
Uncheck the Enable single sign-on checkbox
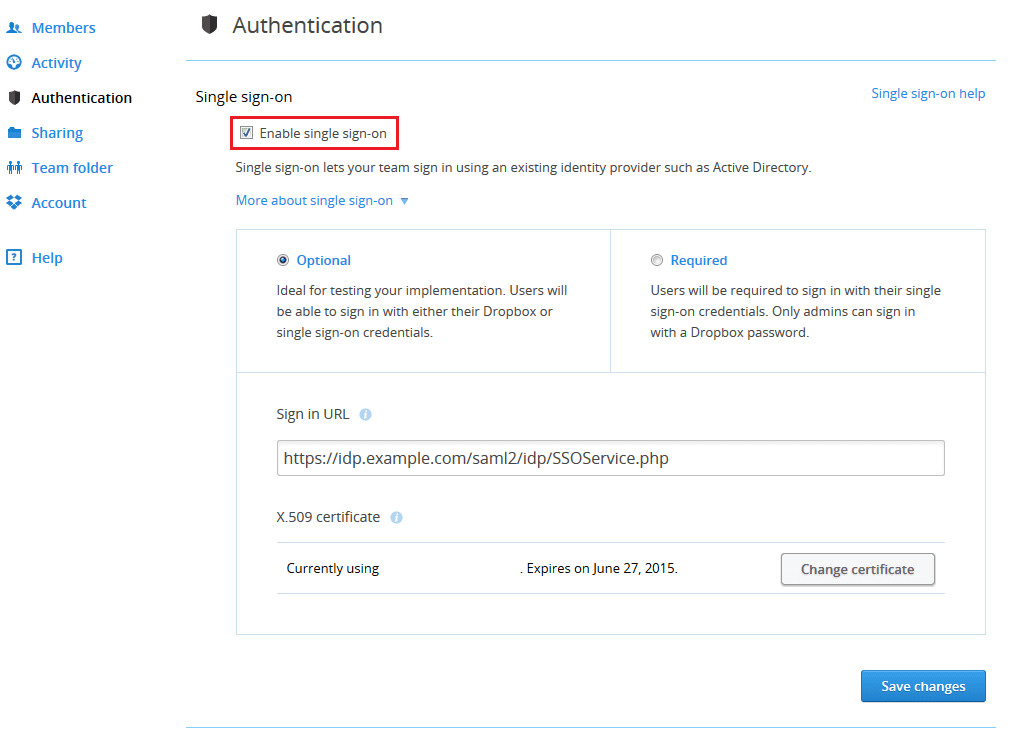coord(246,132)
